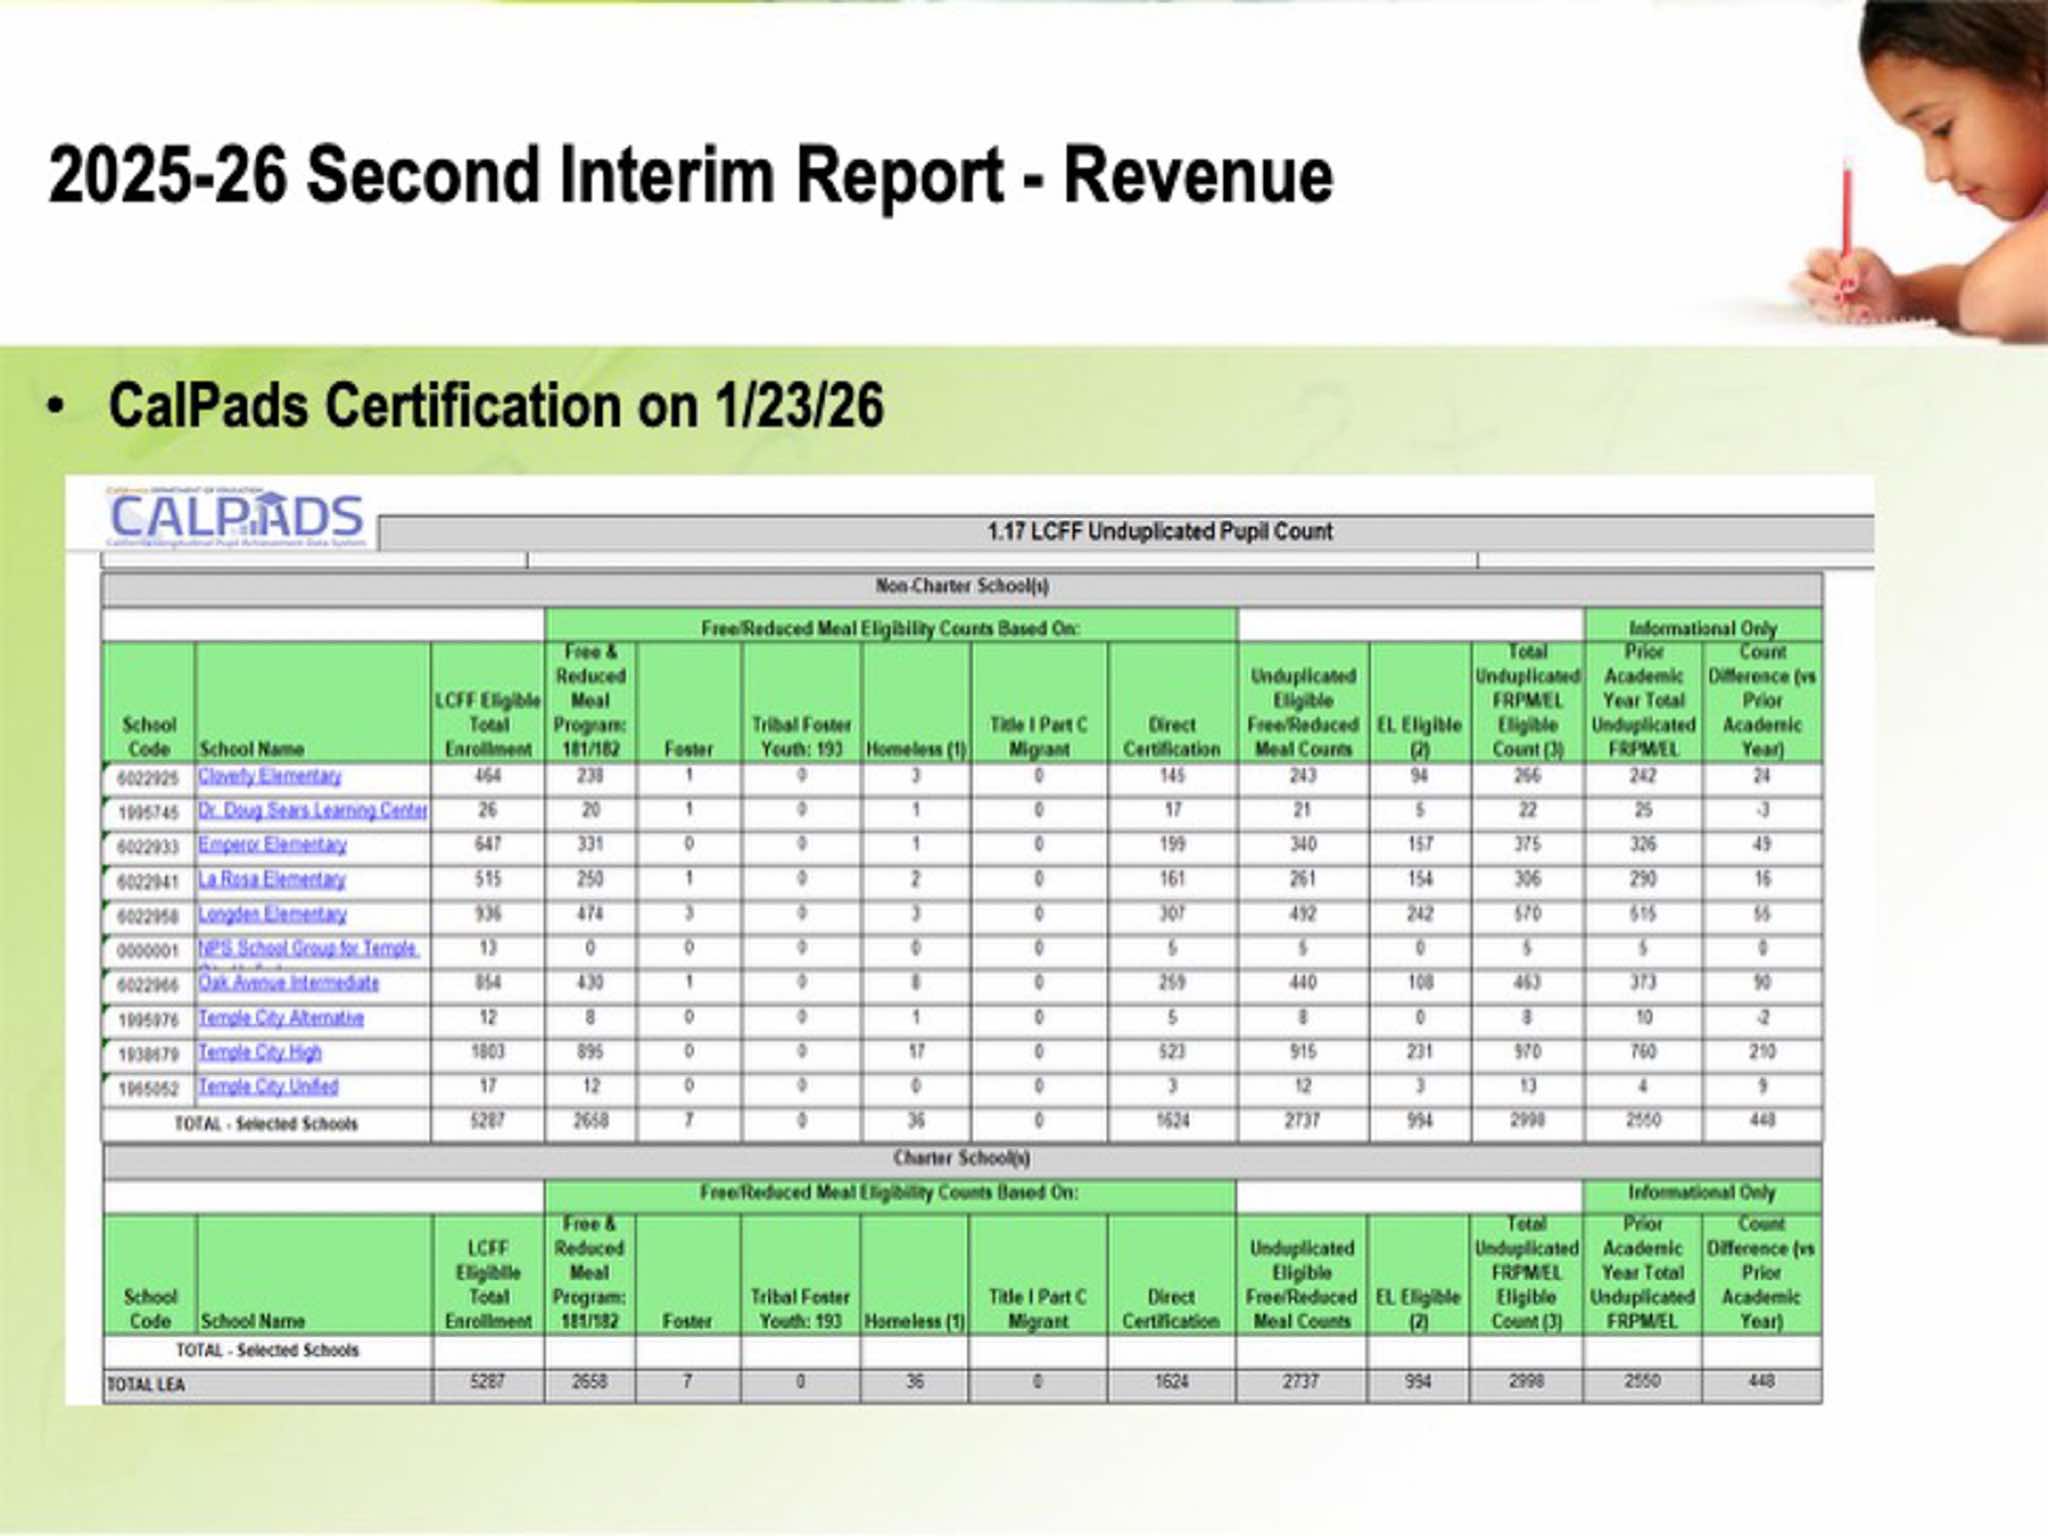
Task: Click the Emperor Elementary link
Action: [272, 846]
